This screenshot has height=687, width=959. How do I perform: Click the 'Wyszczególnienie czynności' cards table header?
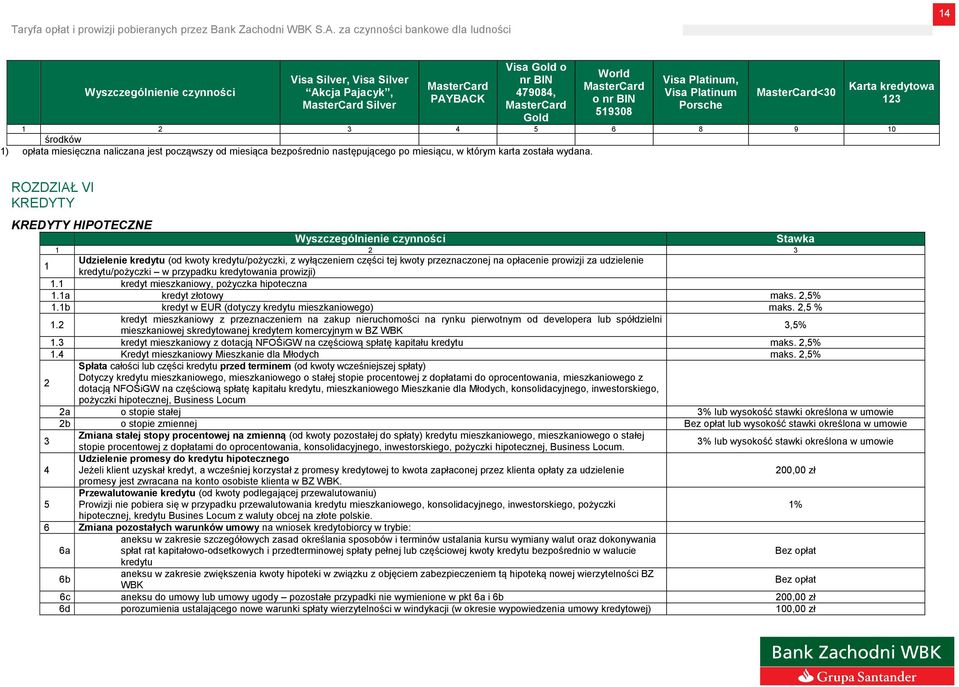tap(160, 92)
